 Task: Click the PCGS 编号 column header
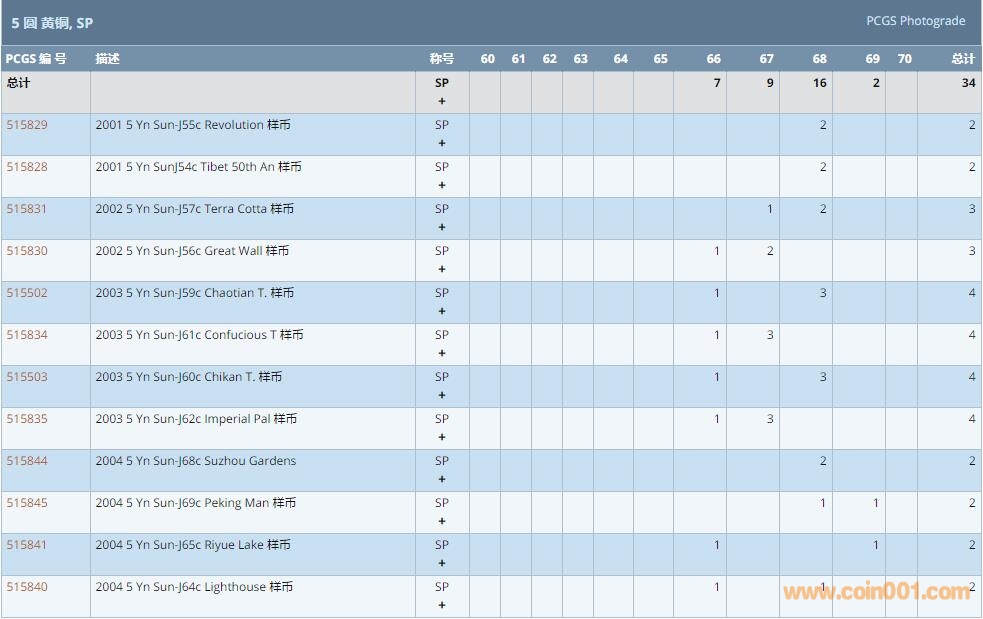tap(36, 59)
